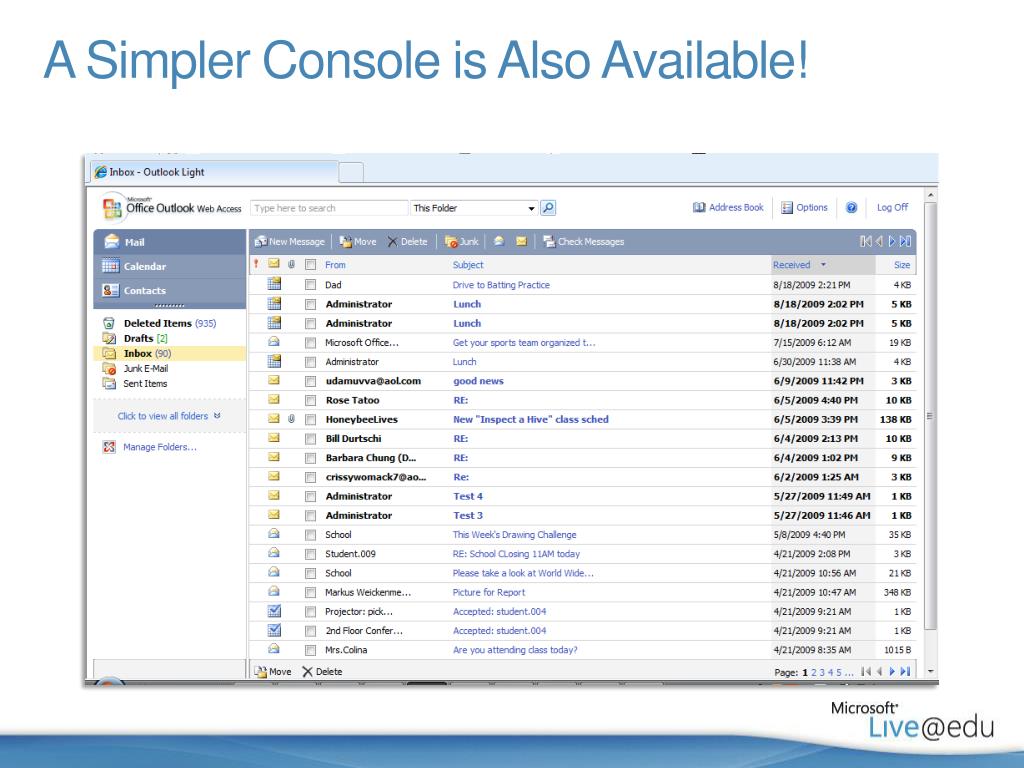
Task: Click Delete in the top toolbar
Action: pos(408,242)
